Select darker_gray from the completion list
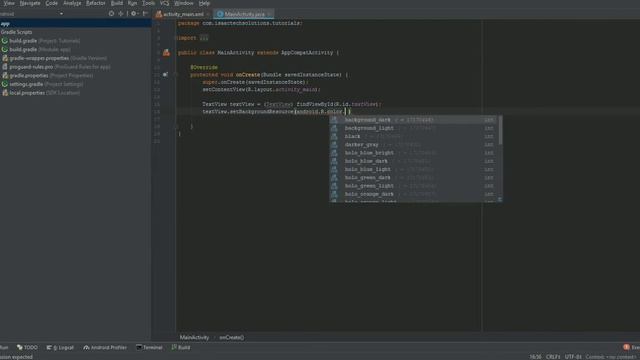The width and height of the screenshot is (640, 360). tap(413, 144)
